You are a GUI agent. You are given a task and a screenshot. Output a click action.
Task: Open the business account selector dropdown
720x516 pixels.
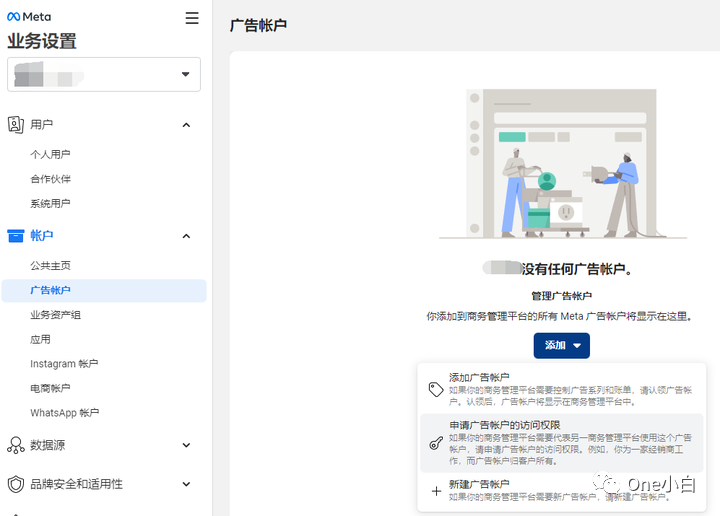pos(104,74)
